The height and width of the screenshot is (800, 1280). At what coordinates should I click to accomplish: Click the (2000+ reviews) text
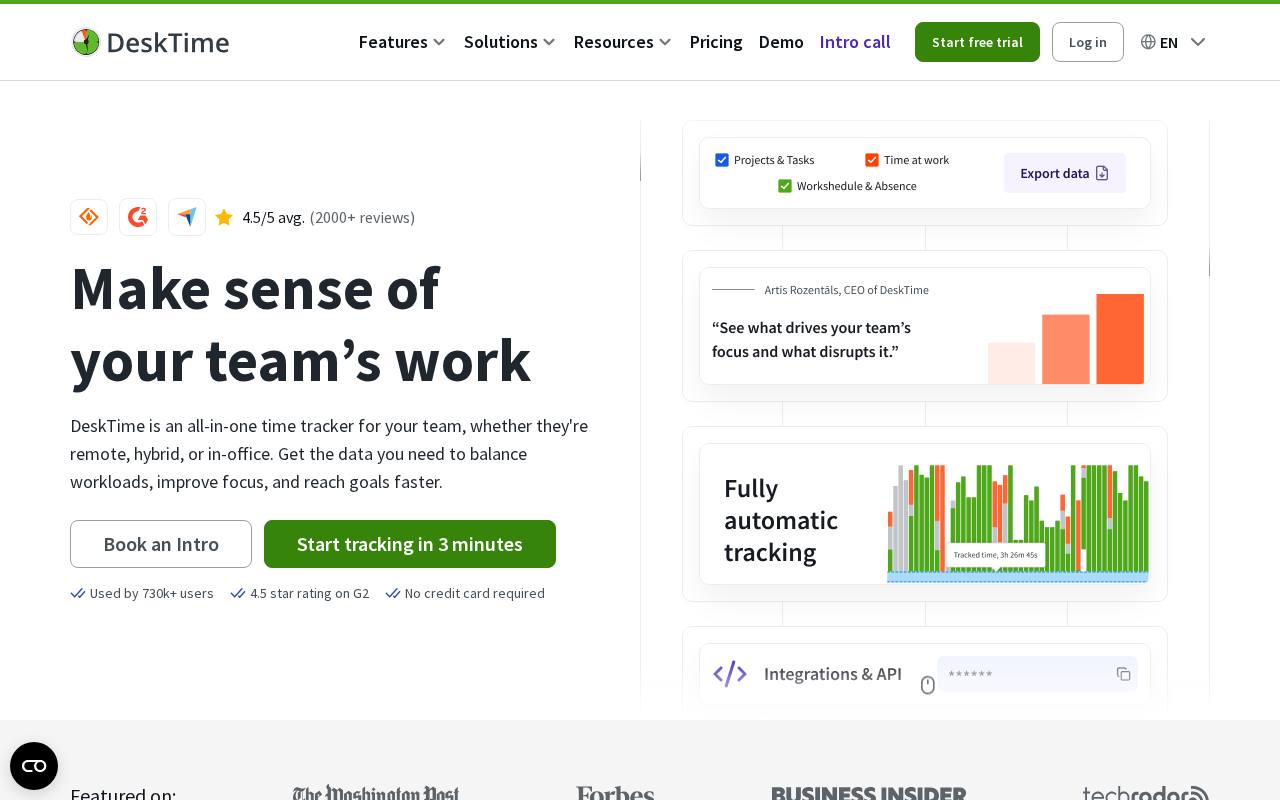(x=362, y=217)
